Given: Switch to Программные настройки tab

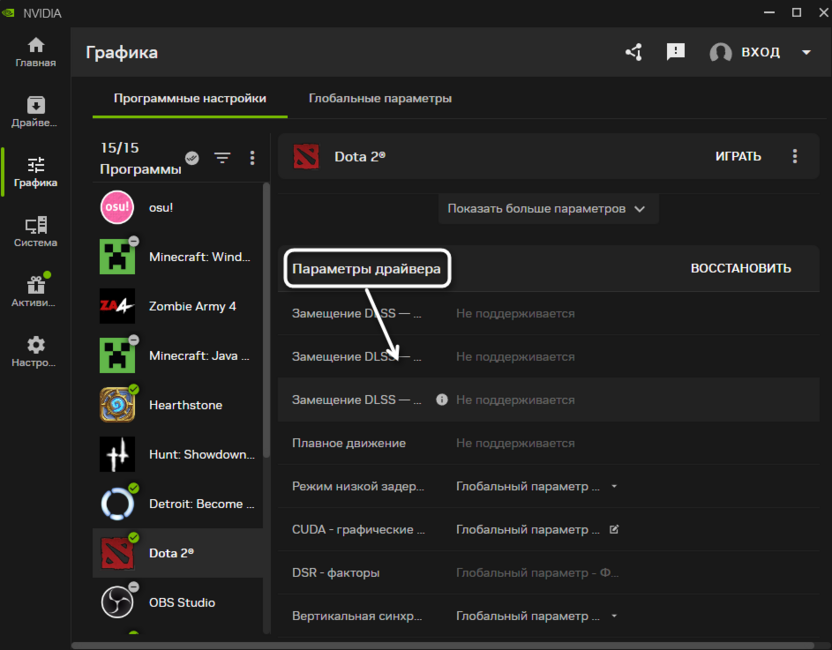Looking at the screenshot, I should click(190, 99).
